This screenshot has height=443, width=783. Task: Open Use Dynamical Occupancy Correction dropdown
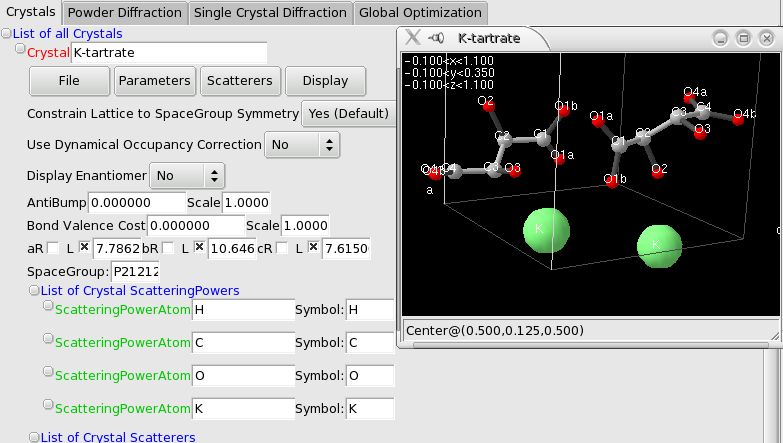pos(302,145)
